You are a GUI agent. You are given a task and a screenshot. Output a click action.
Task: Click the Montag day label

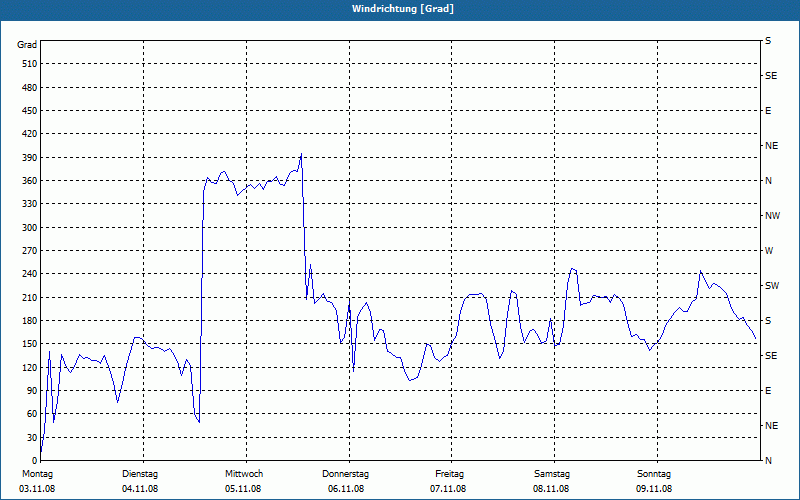coord(37,474)
